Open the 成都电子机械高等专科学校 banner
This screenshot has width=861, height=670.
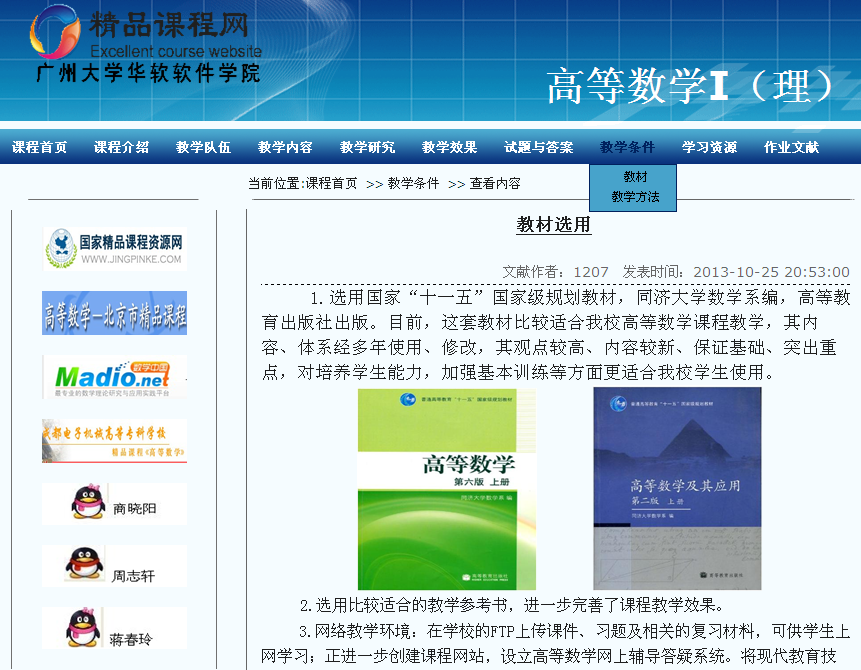click(114, 441)
